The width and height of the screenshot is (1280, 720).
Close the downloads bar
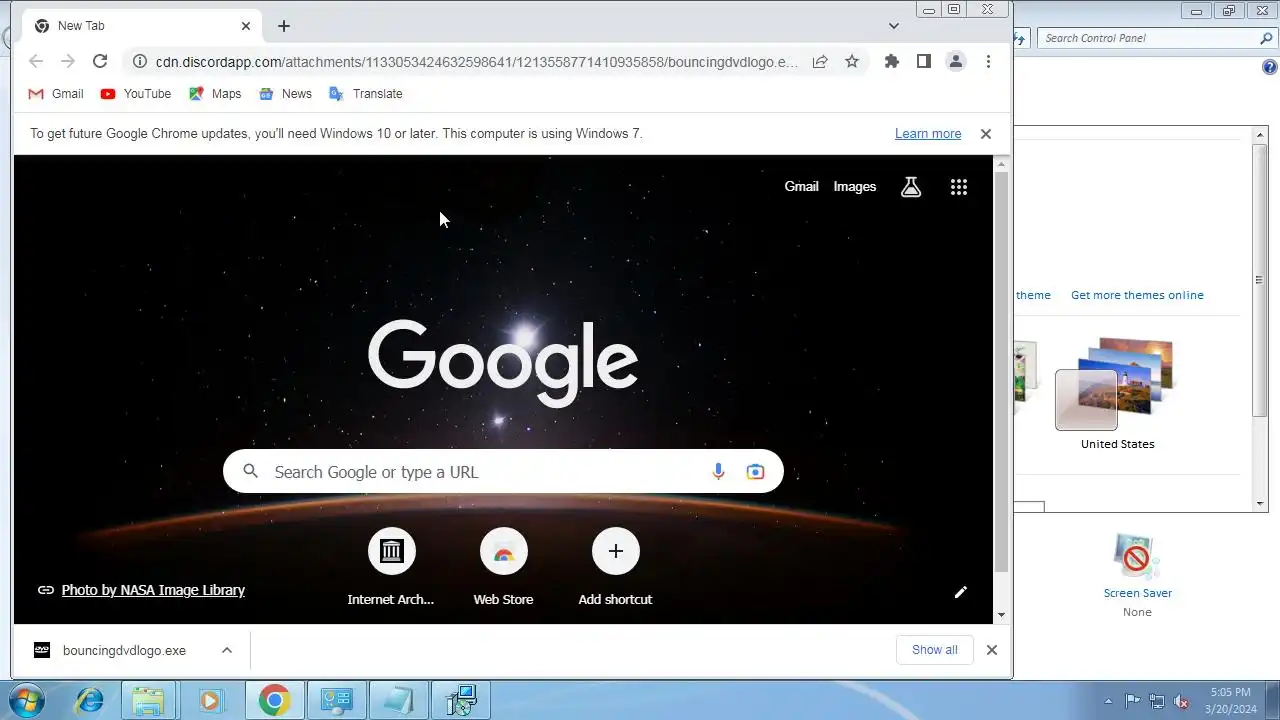pyautogui.click(x=992, y=650)
